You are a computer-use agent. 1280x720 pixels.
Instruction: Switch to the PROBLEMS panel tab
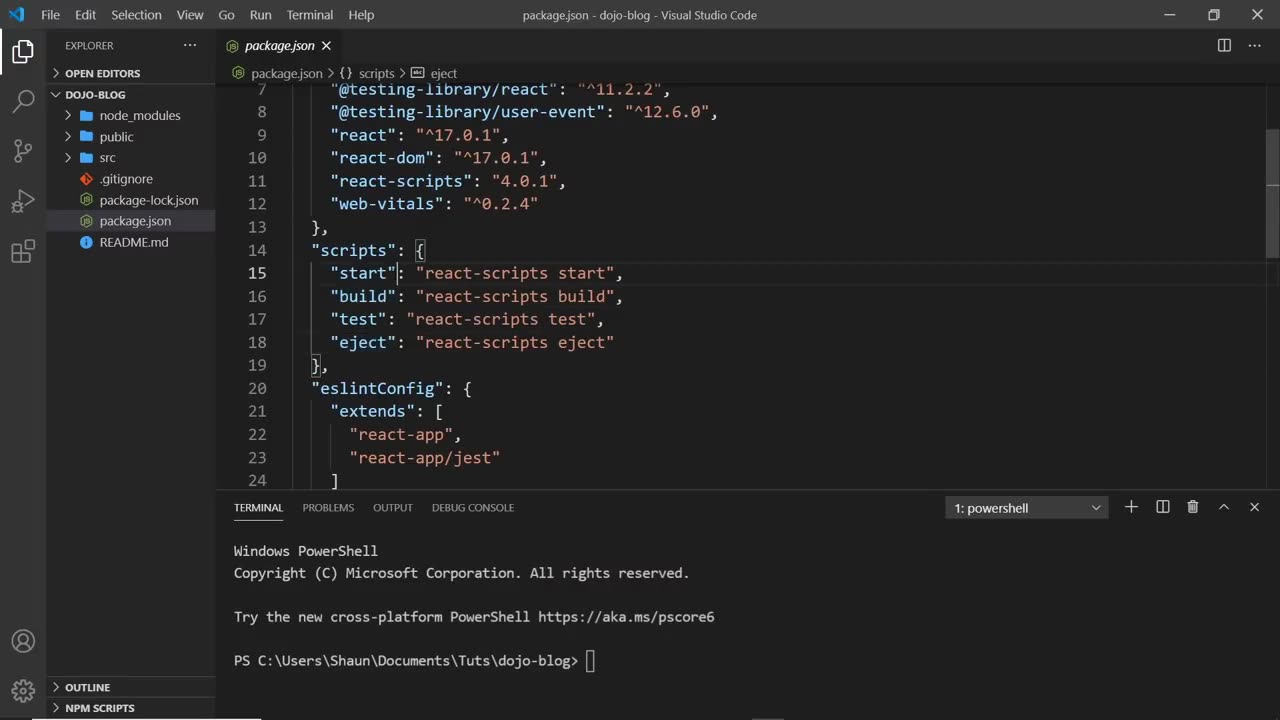click(328, 507)
